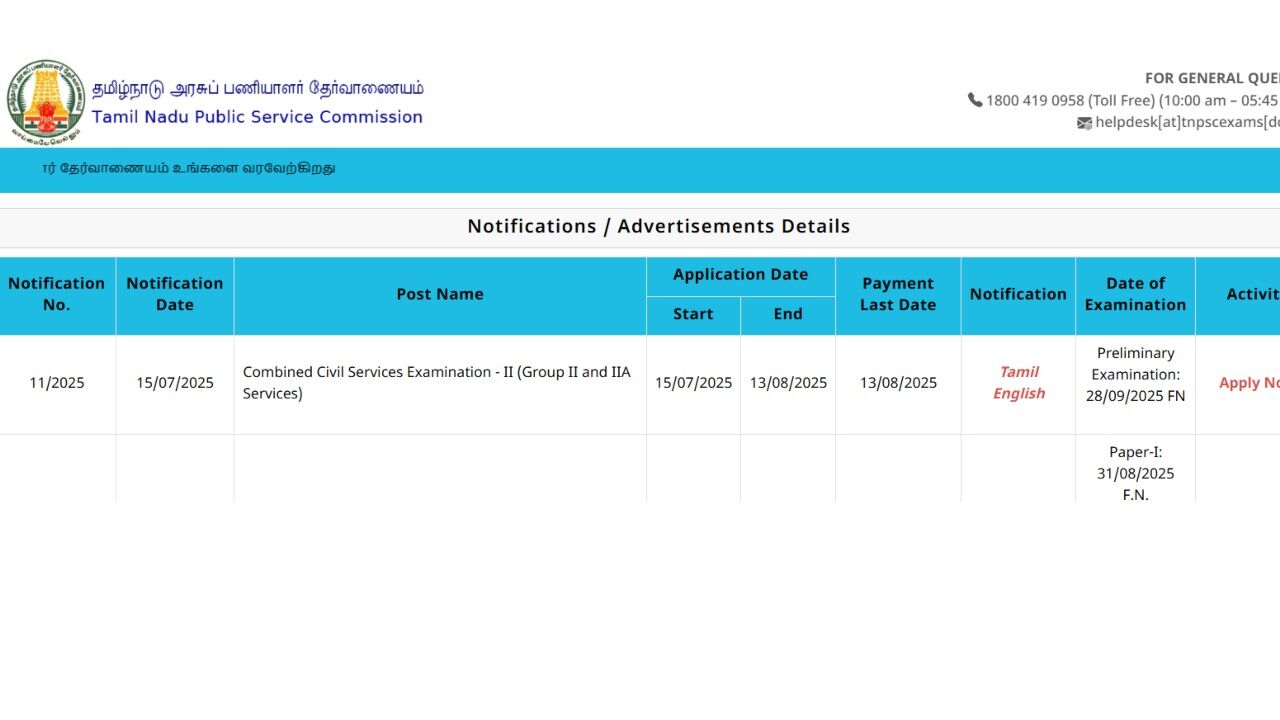The width and height of the screenshot is (1280, 720).
Task: Click the envelope icon beside helpdesk email
Action: click(1084, 123)
